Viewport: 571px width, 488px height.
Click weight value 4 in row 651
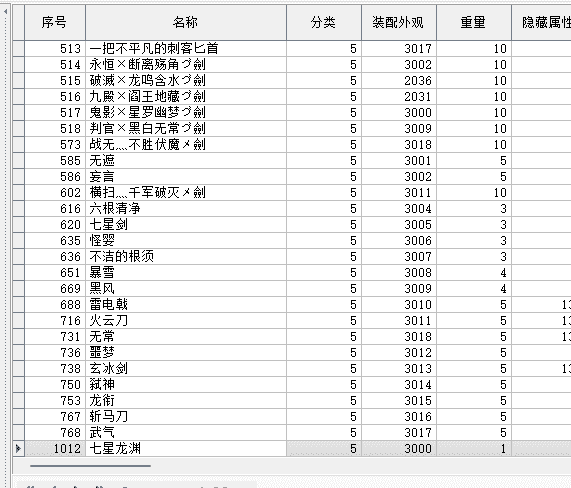coord(474,273)
